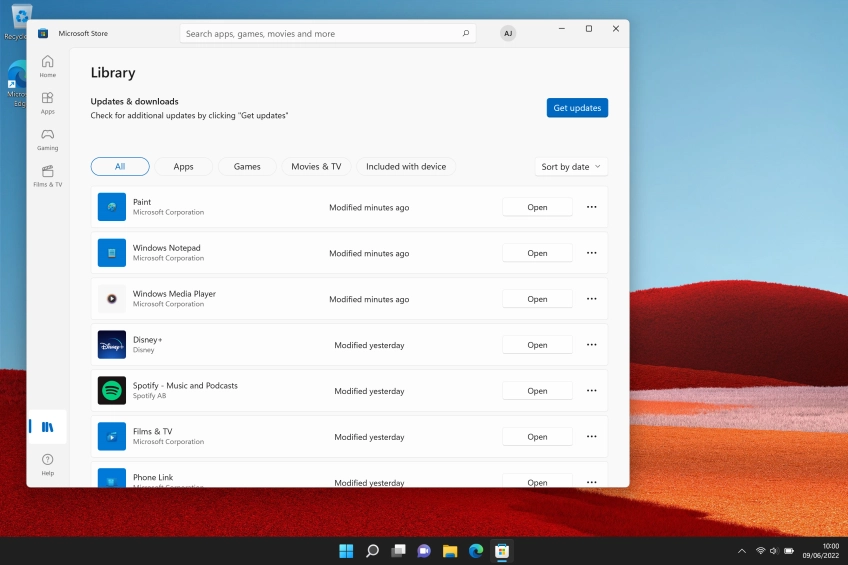Open the Apps section in sidebar
The height and width of the screenshot is (565, 848).
[x=47, y=102]
